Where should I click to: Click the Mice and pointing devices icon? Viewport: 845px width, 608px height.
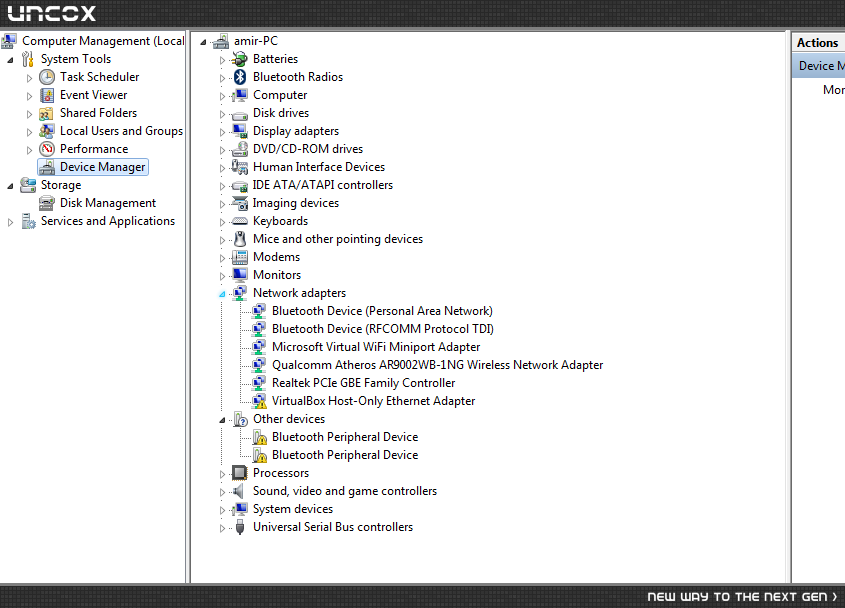240,239
